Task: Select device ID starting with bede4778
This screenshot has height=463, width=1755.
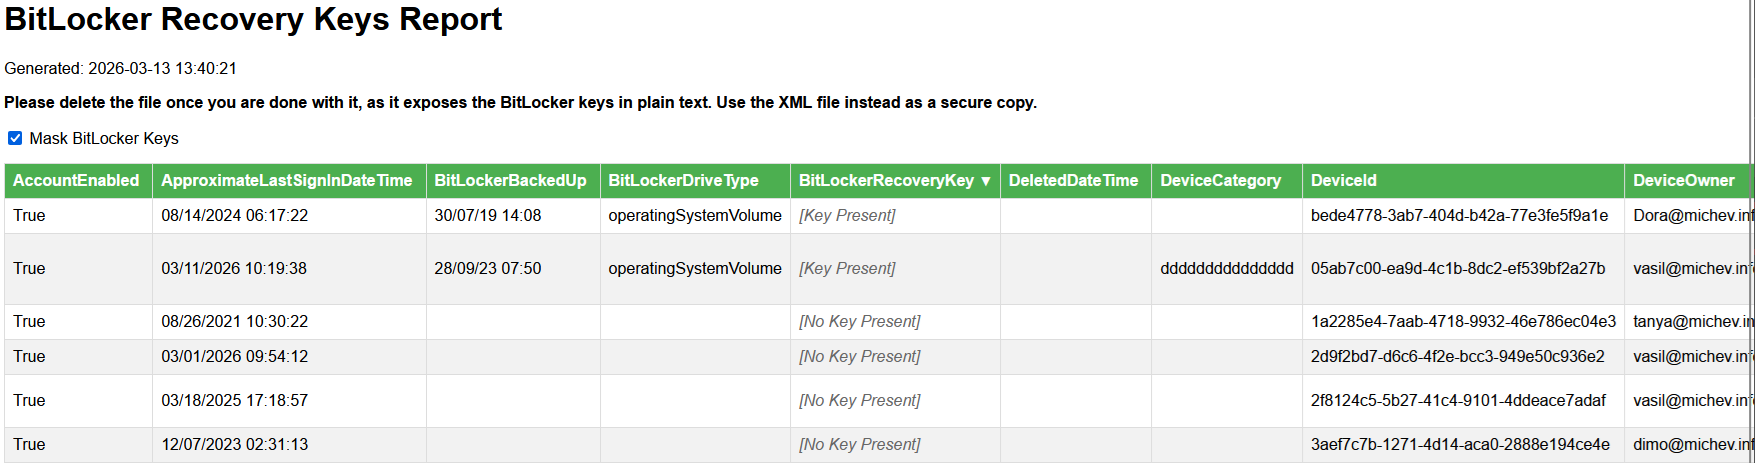Action: pos(1459,216)
